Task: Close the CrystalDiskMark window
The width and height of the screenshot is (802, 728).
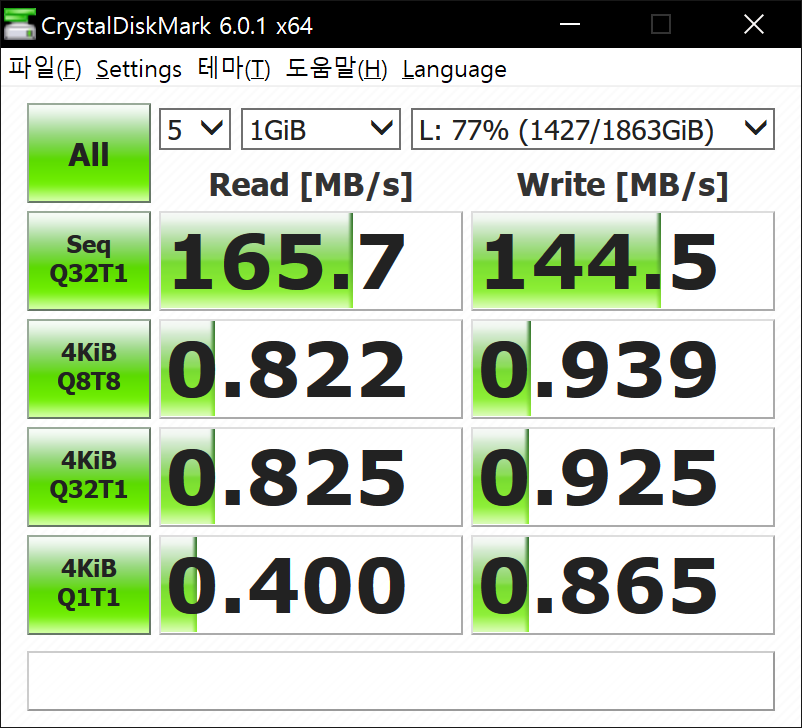Action: click(753, 24)
